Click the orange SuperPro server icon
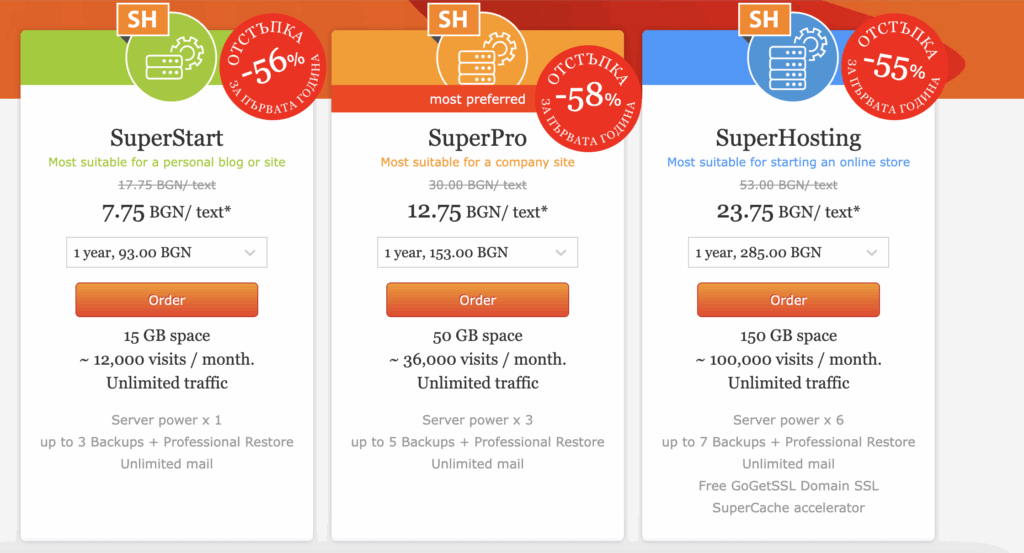 (x=477, y=58)
